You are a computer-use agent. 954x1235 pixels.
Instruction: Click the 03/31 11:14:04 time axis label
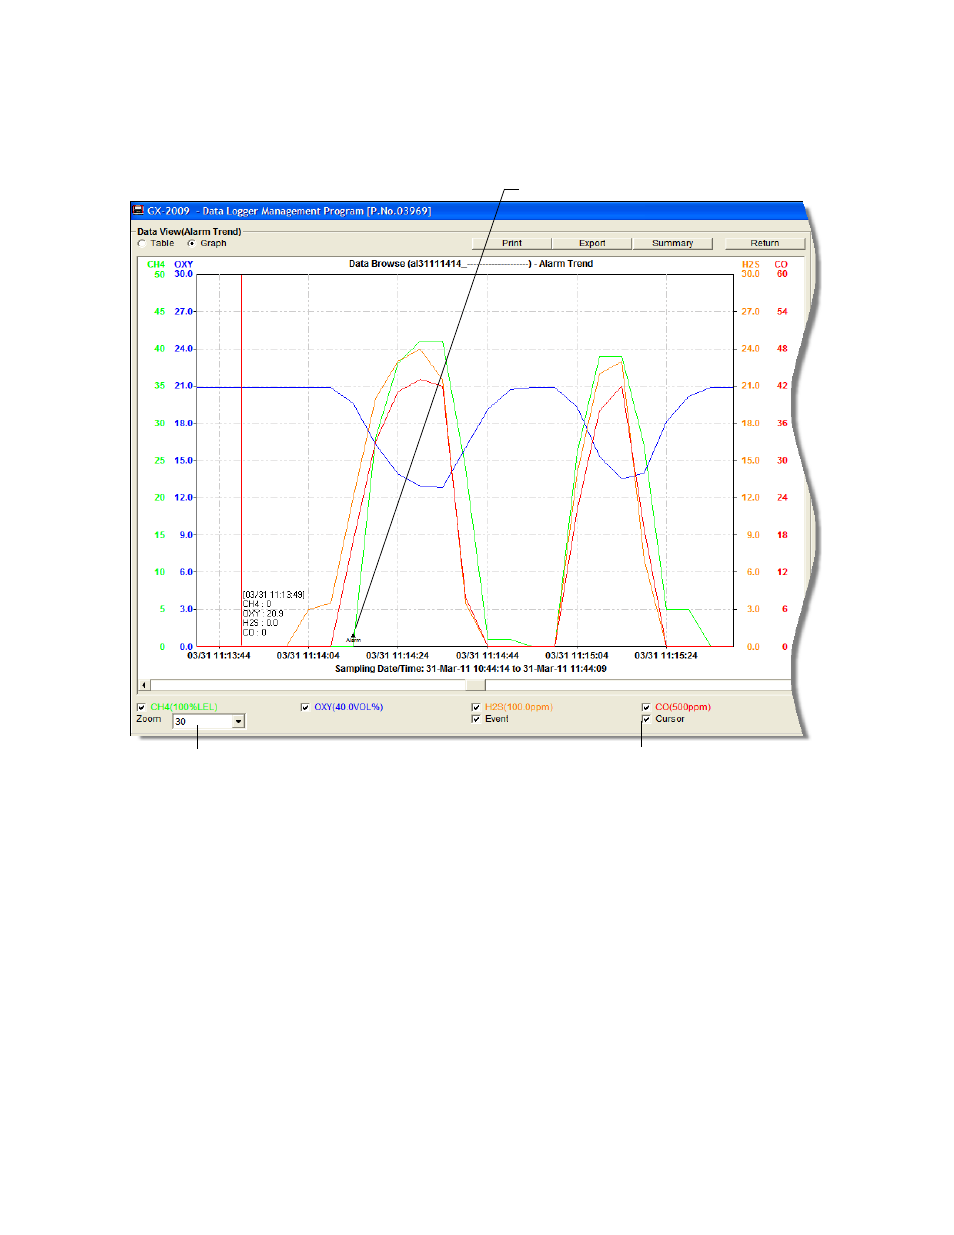click(308, 656)
